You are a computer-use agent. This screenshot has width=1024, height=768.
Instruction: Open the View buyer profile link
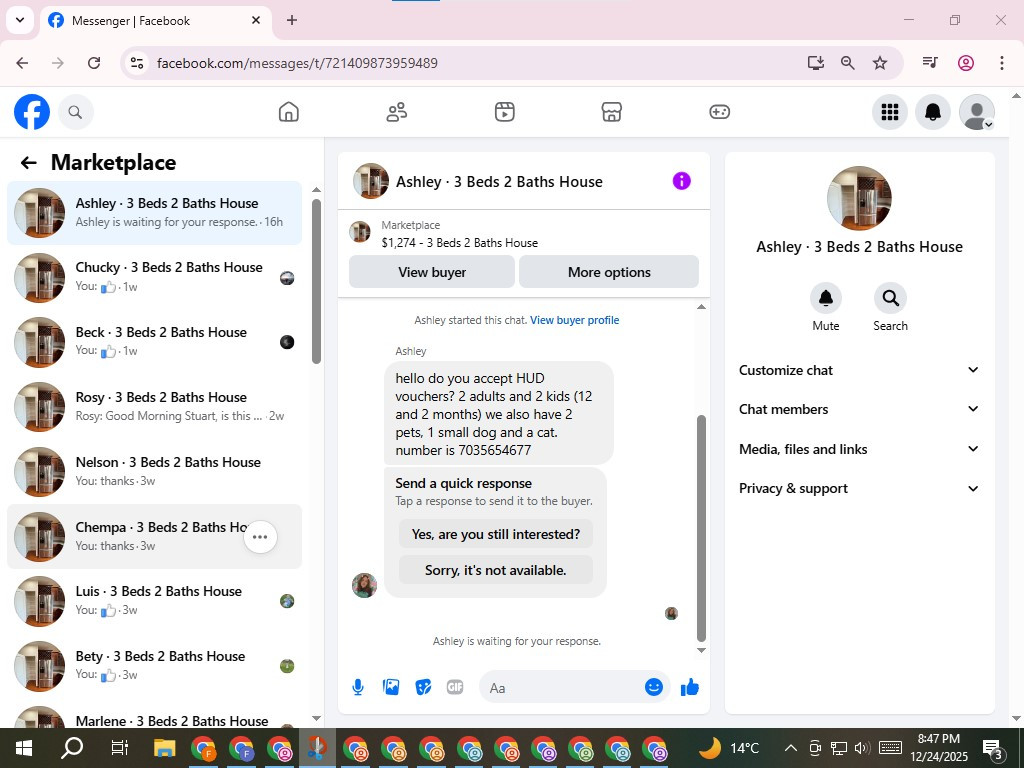coord(575,320)
